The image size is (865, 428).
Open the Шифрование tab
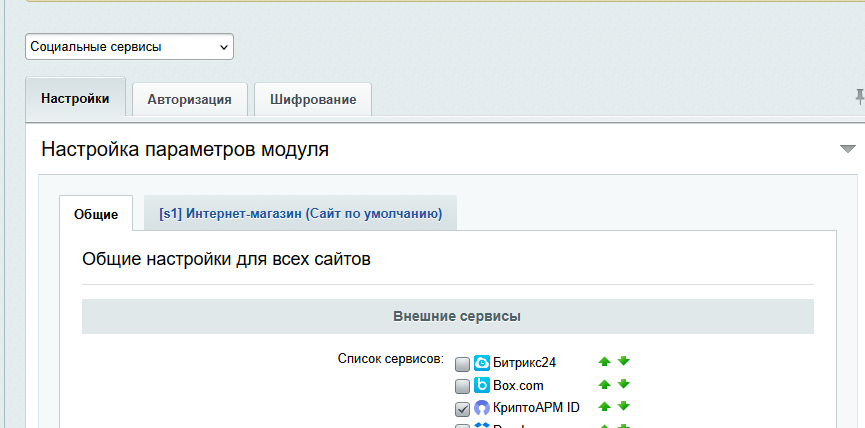click(312, 99)
